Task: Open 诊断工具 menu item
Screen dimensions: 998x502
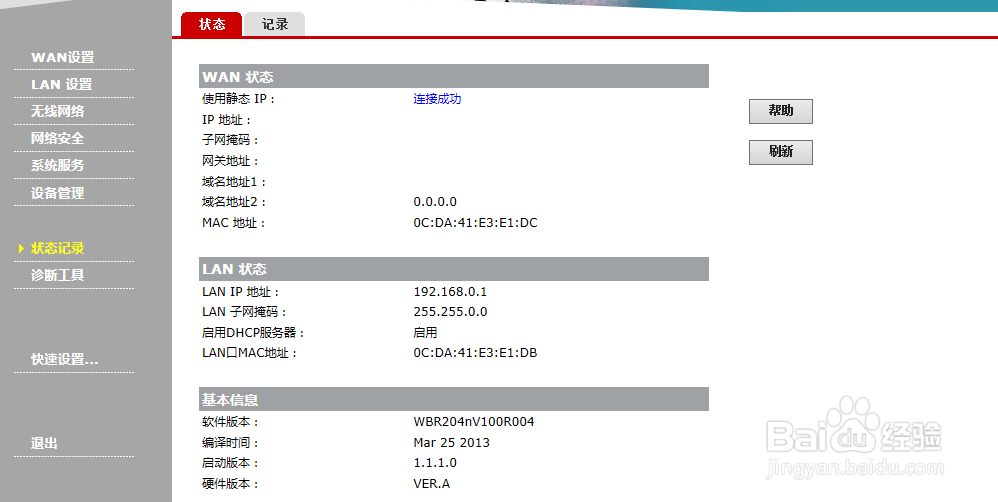Action: click(x=57, y=275)
